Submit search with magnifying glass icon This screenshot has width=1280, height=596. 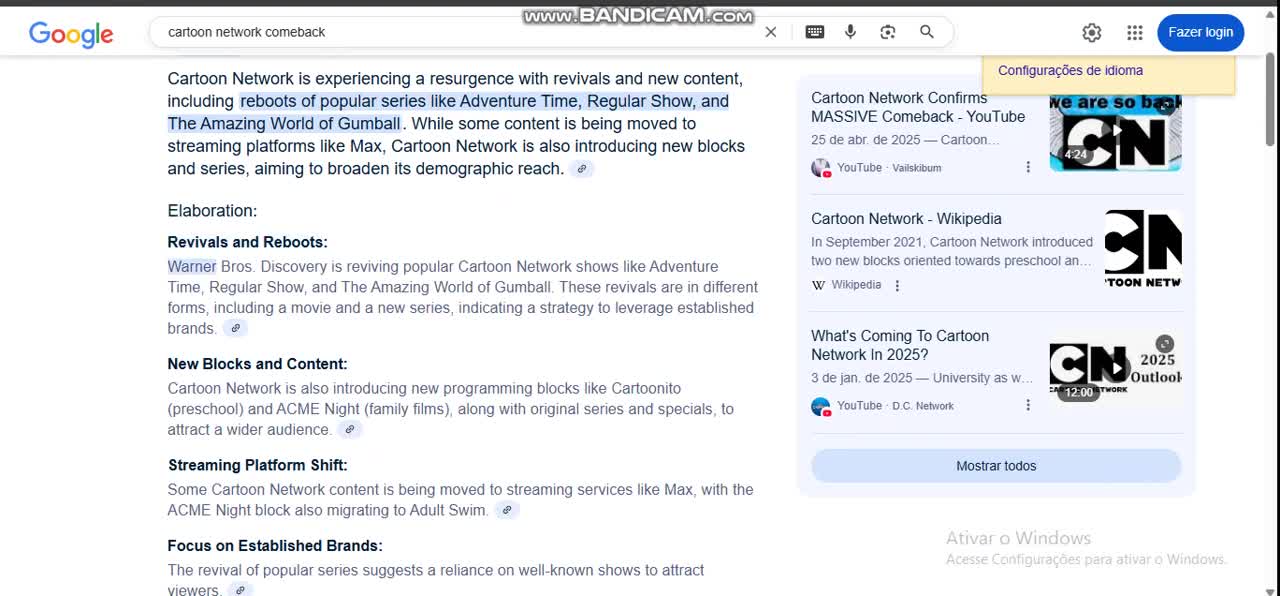[927, 32]
